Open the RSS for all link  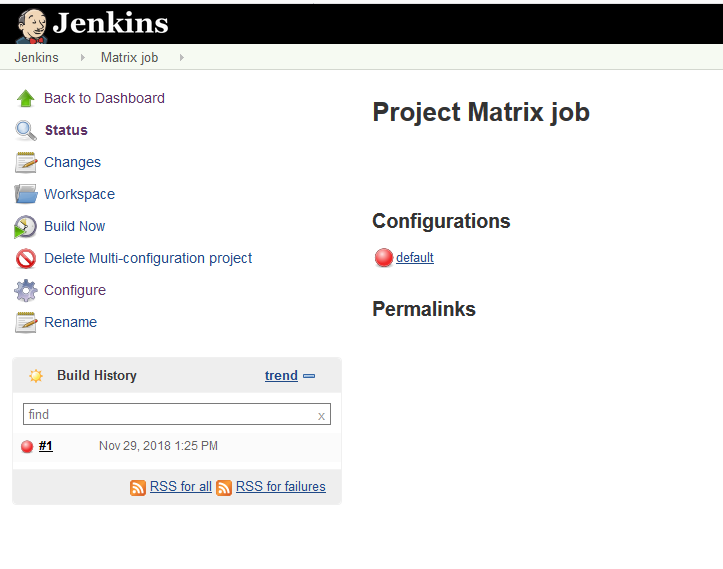click(181, 486)
